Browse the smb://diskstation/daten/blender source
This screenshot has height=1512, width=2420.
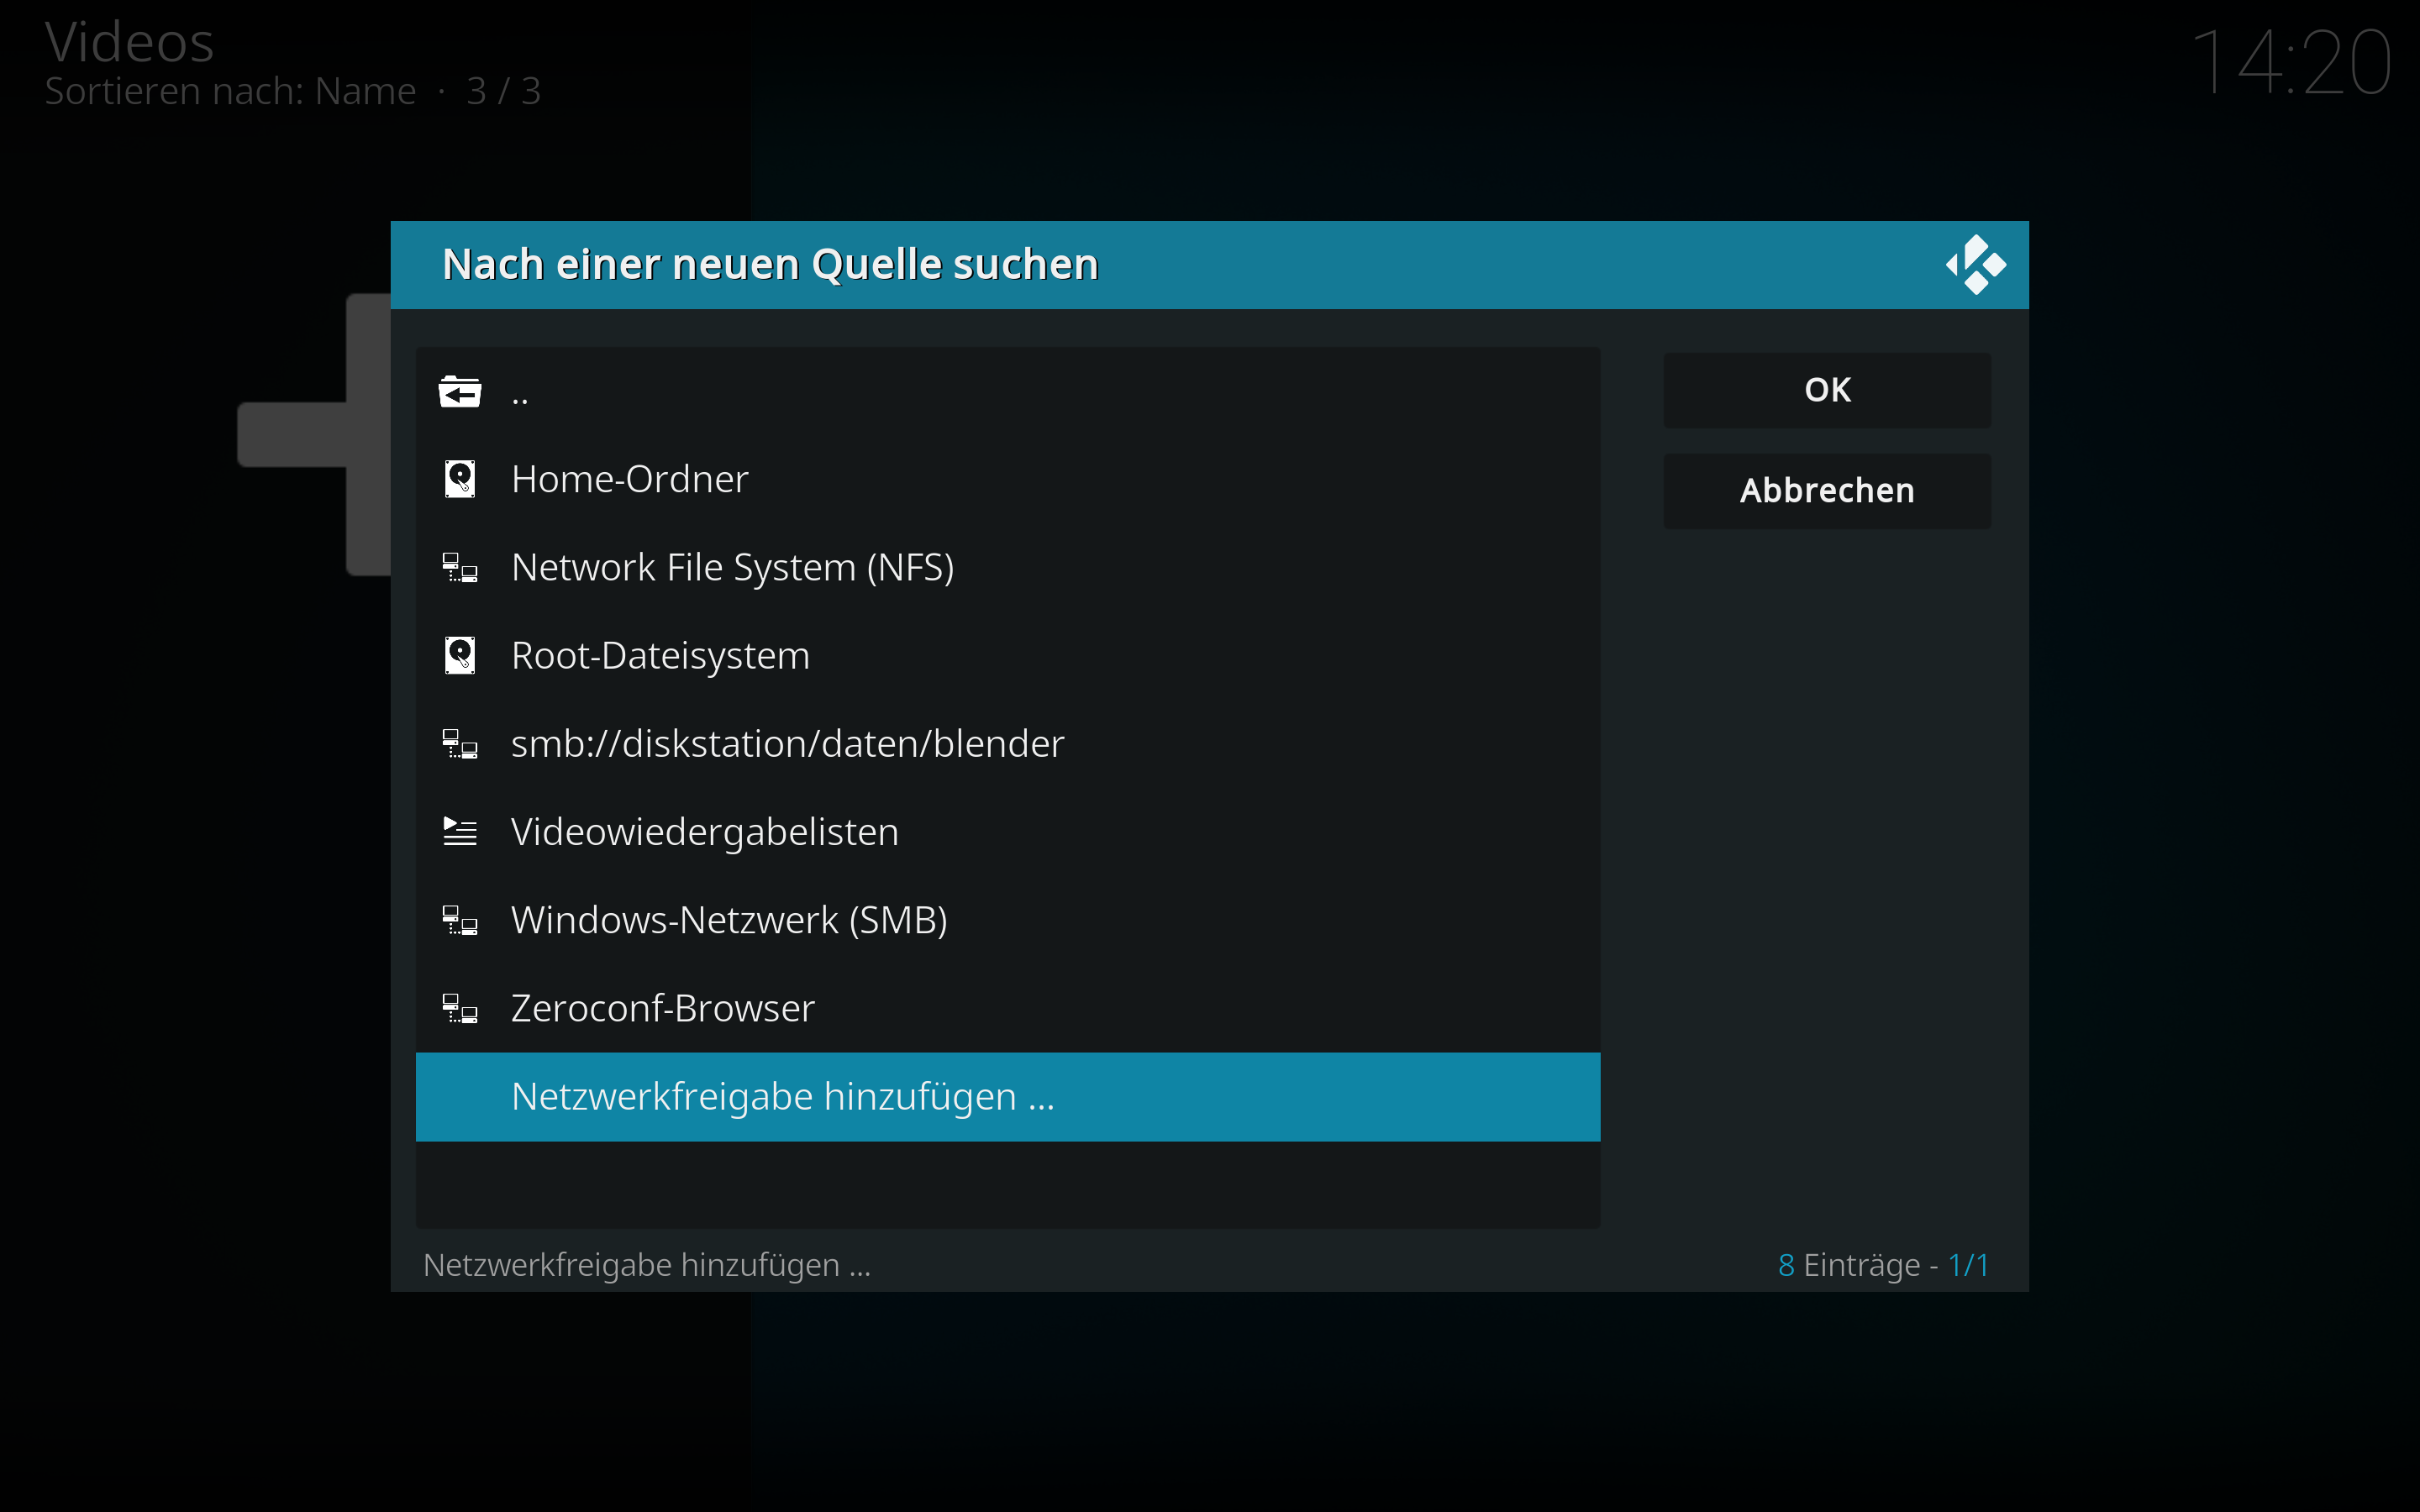(788, 743)
